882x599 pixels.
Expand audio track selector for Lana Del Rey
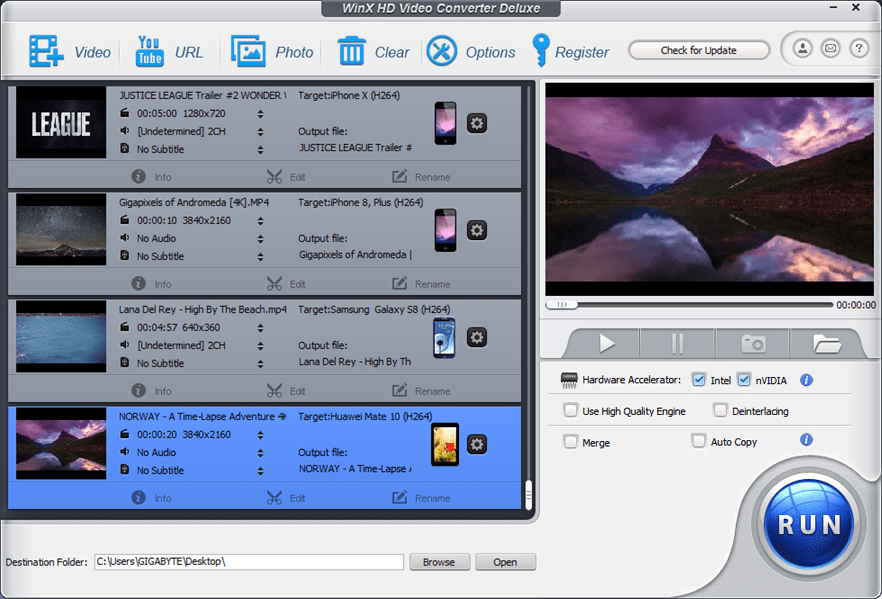click(261, 345)
